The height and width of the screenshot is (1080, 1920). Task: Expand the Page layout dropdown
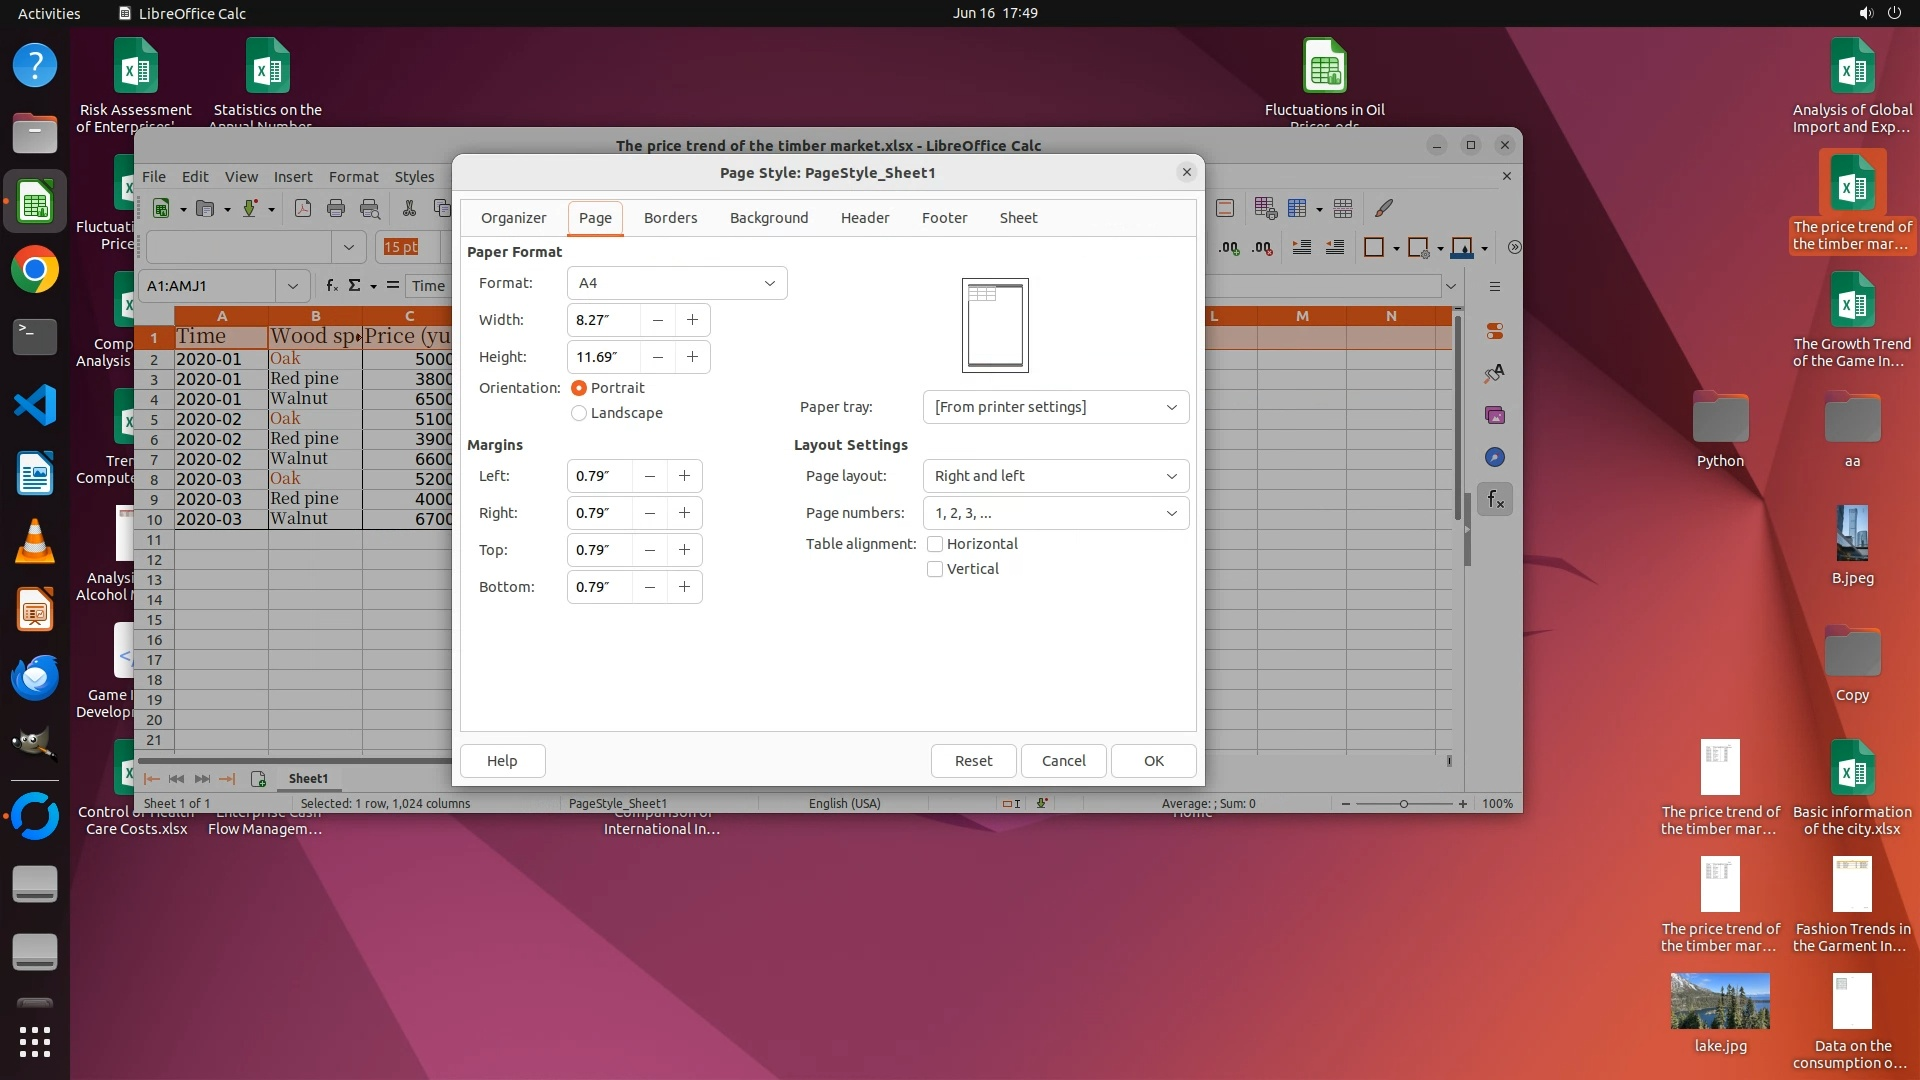(x=1055, y=476)
